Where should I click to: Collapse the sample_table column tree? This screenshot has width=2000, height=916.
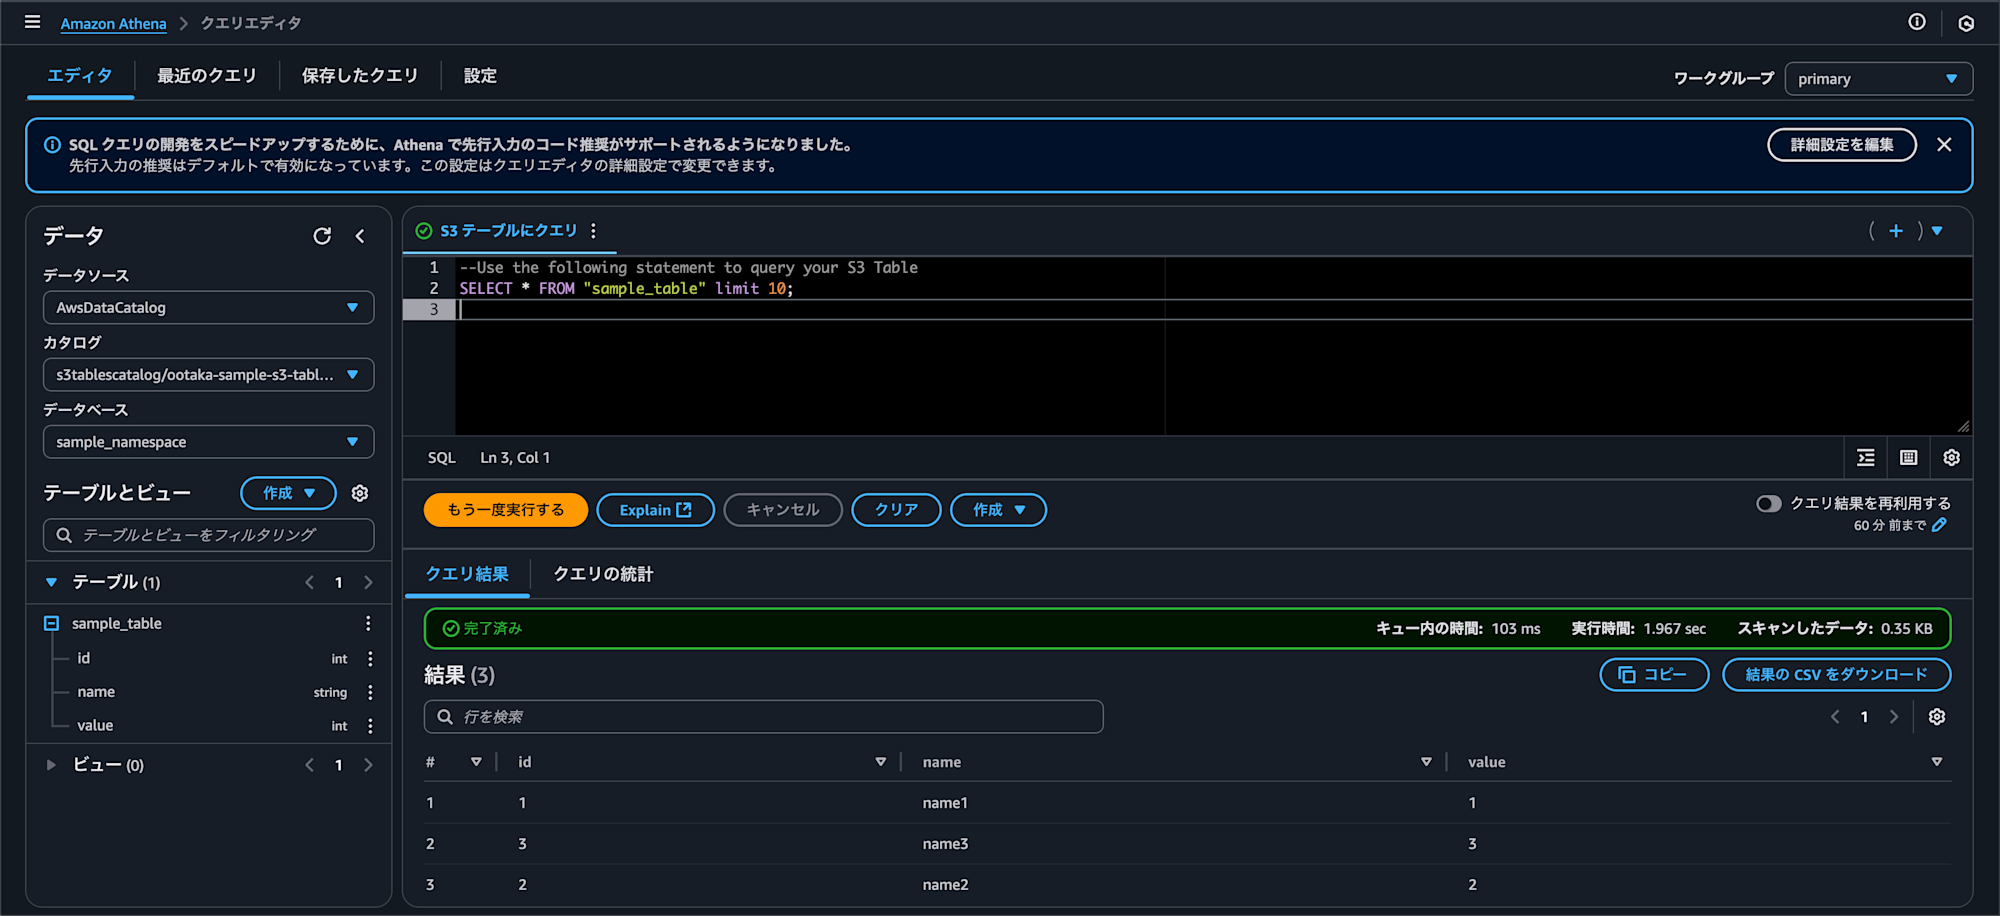51,623
